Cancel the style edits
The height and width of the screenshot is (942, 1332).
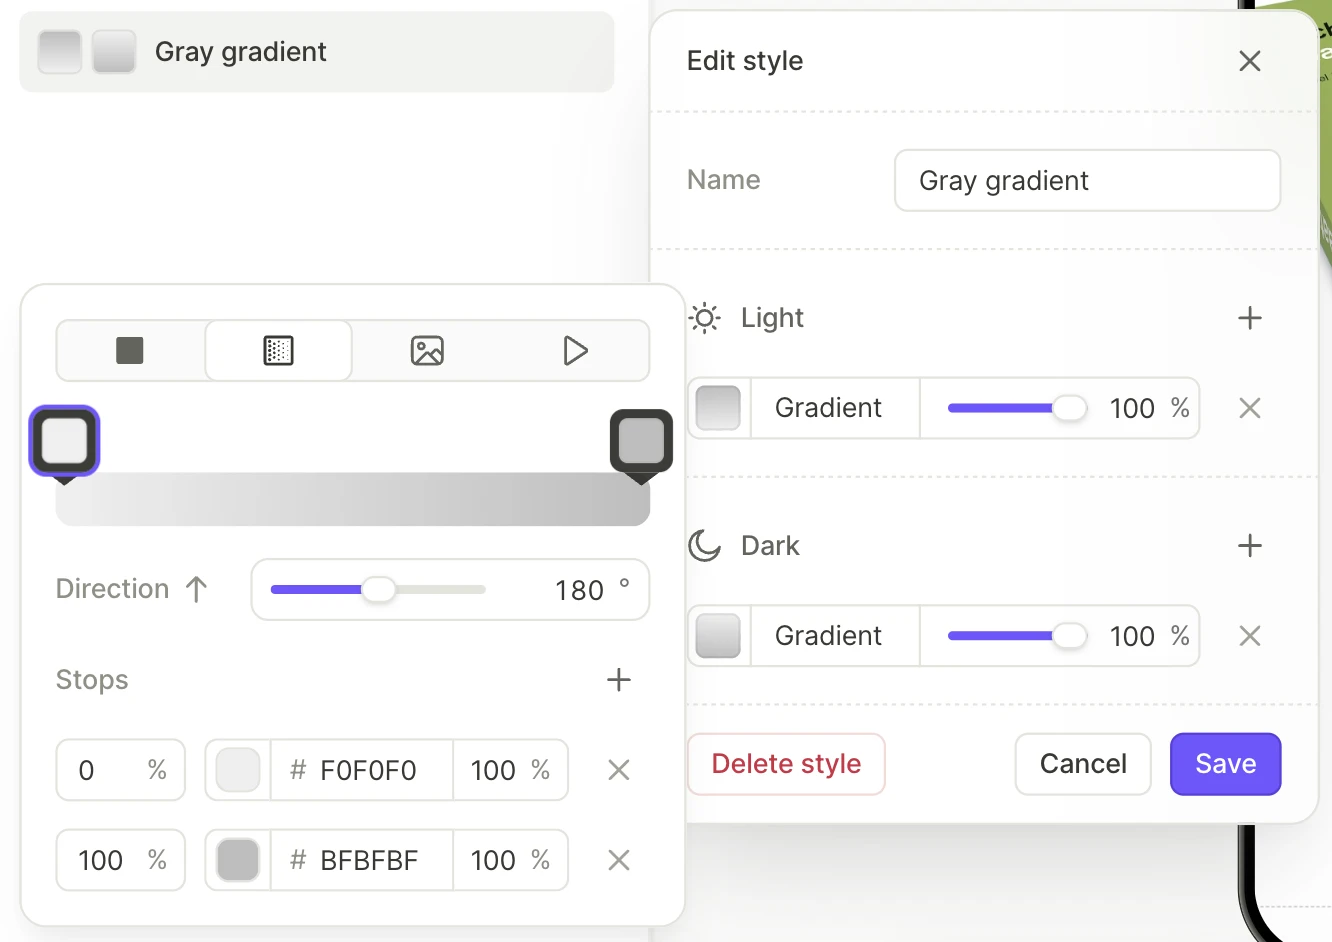(x=1083, y=764)
